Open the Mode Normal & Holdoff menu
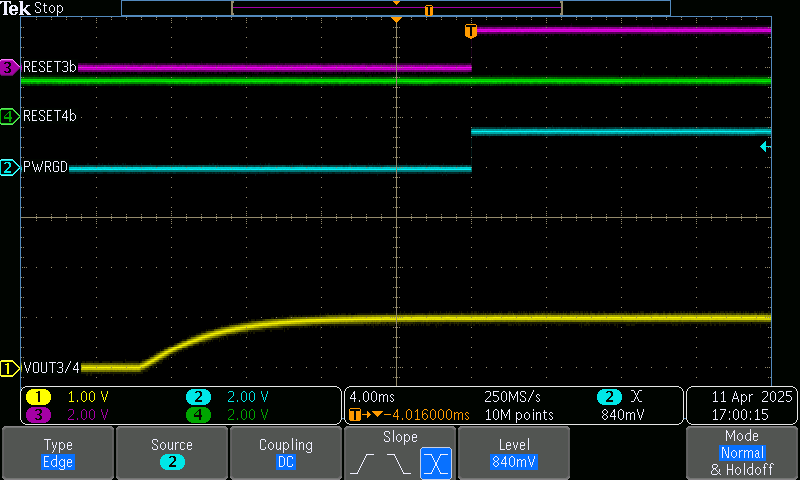This screenshot has width=800, height=480. 741,453
